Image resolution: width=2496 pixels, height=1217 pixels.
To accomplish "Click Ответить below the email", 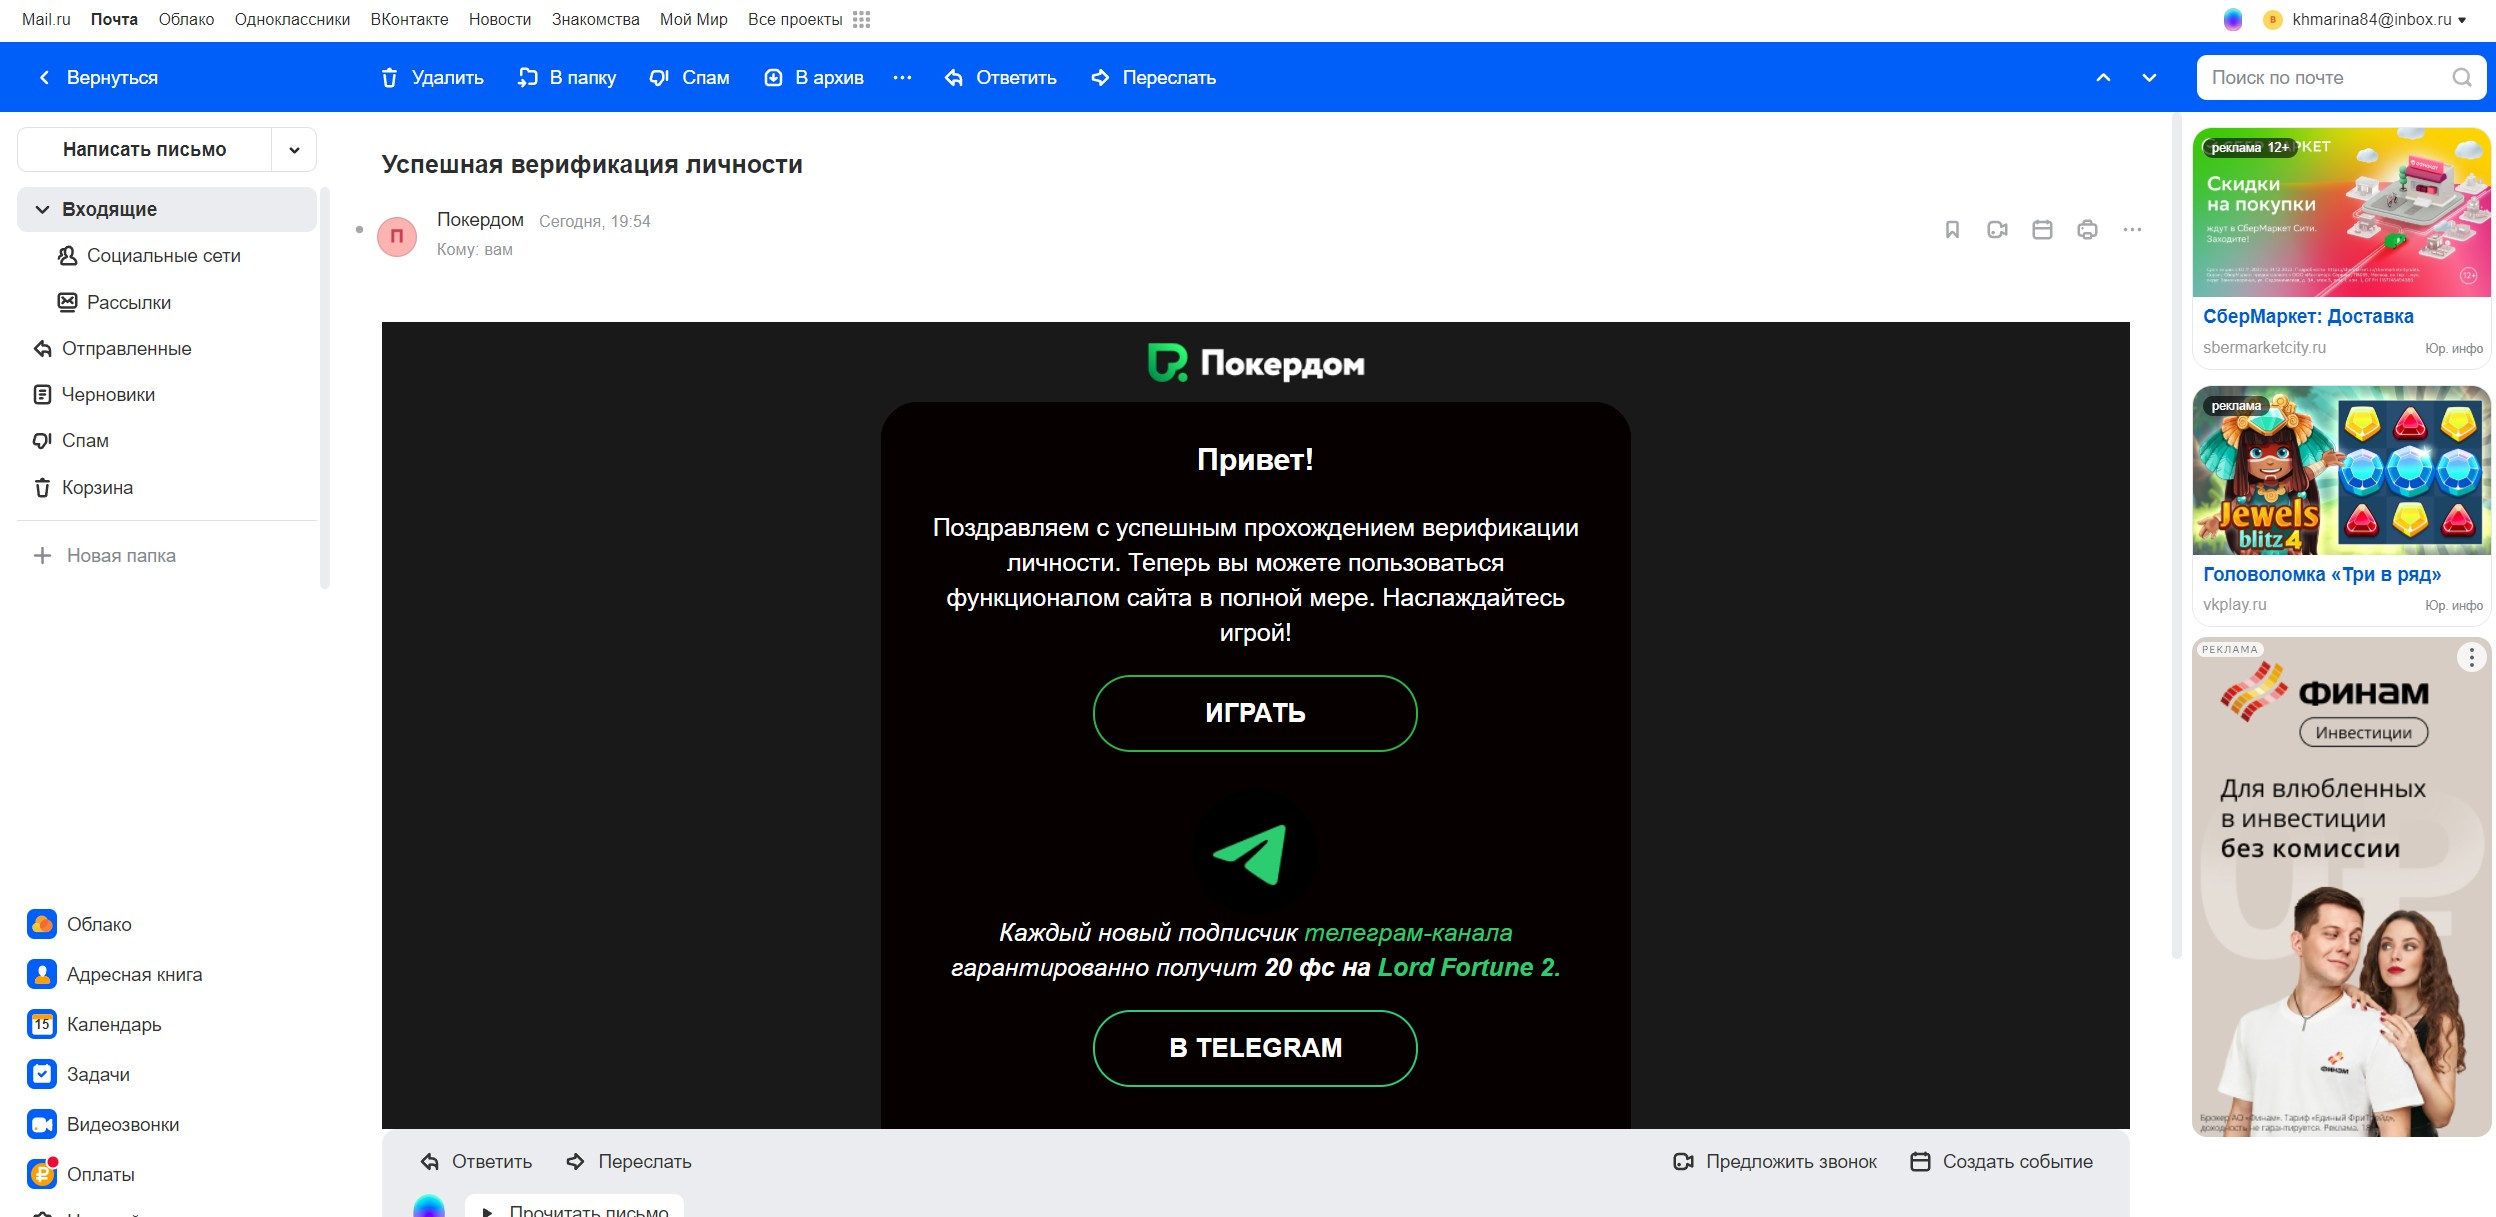I will pyautogui.click(x=476, y=1161).
